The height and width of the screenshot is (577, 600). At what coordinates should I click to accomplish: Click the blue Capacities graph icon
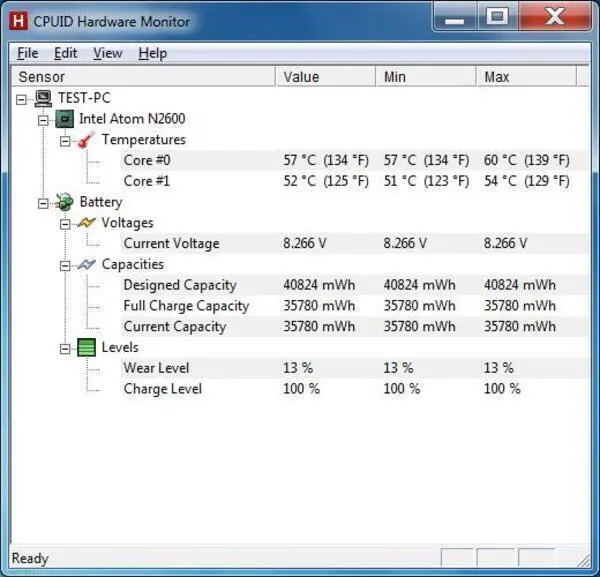tap(86, 264)
